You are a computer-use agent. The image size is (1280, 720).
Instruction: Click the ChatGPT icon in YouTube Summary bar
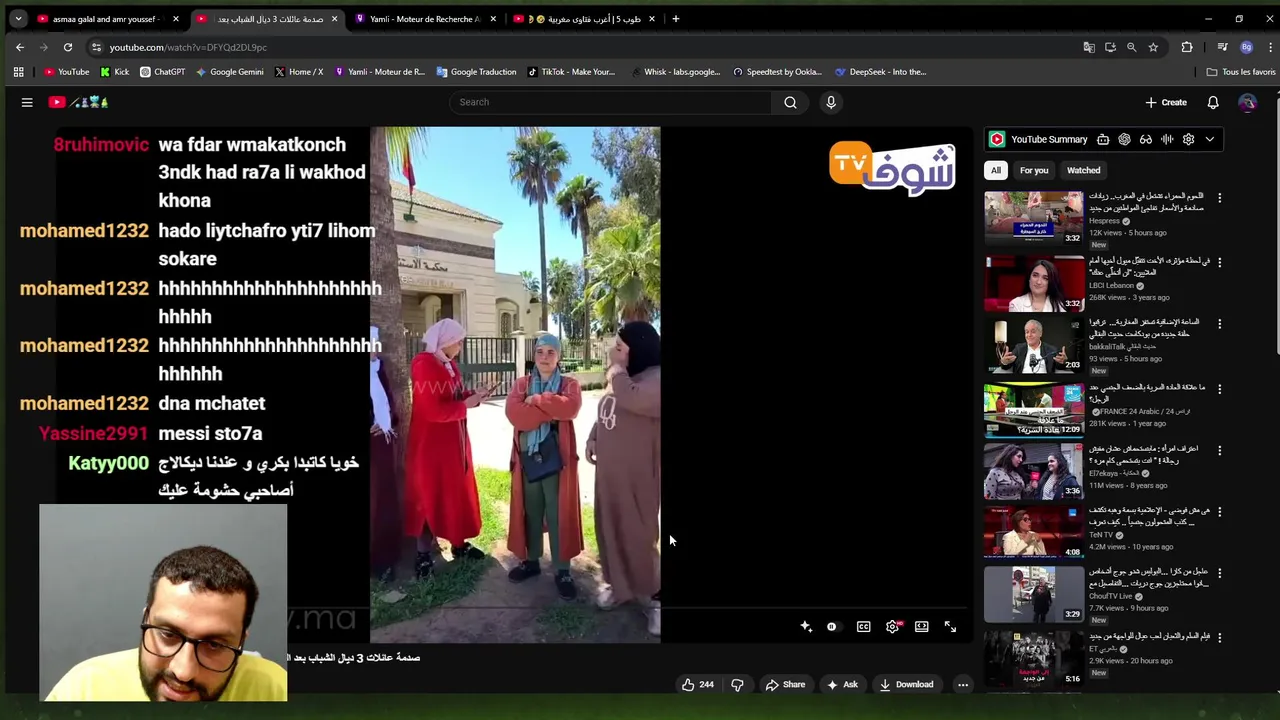(1124, 140)
